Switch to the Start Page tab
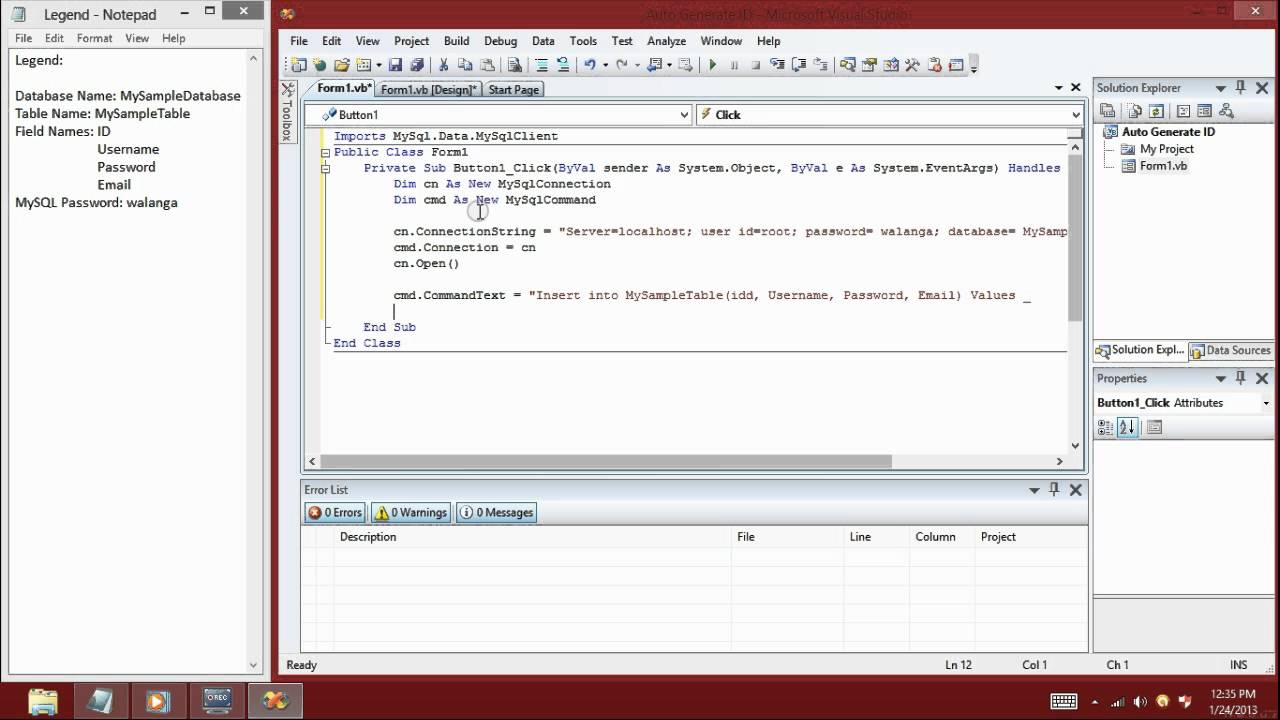Image resolution: width=1280 pixels, height=720 pixels. point(514,89)
